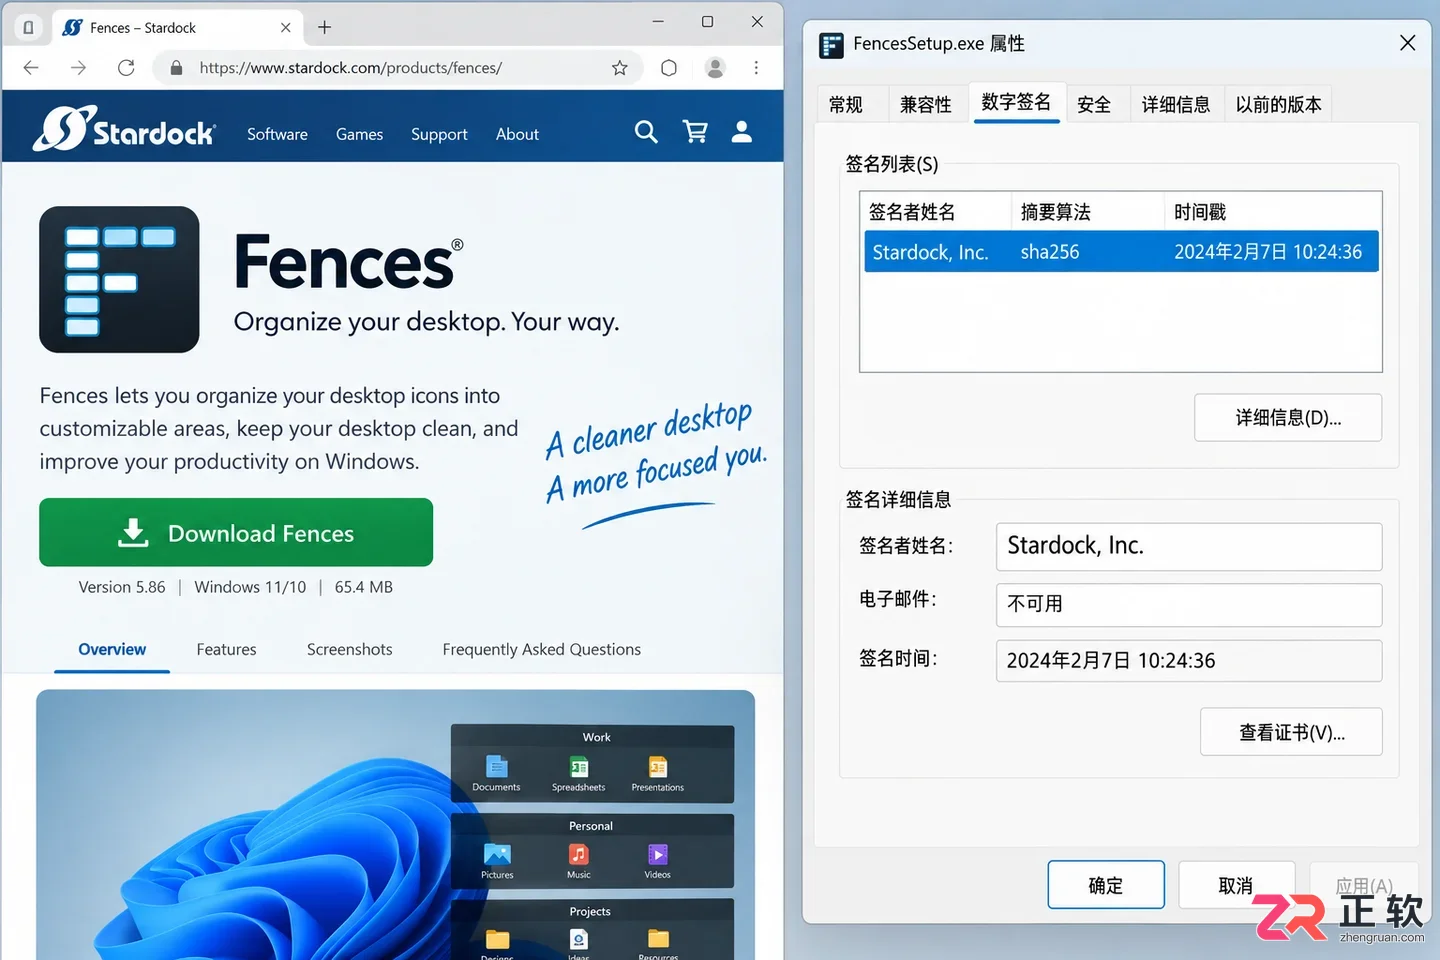Click the padlock site info icon

tap(177, 68)
